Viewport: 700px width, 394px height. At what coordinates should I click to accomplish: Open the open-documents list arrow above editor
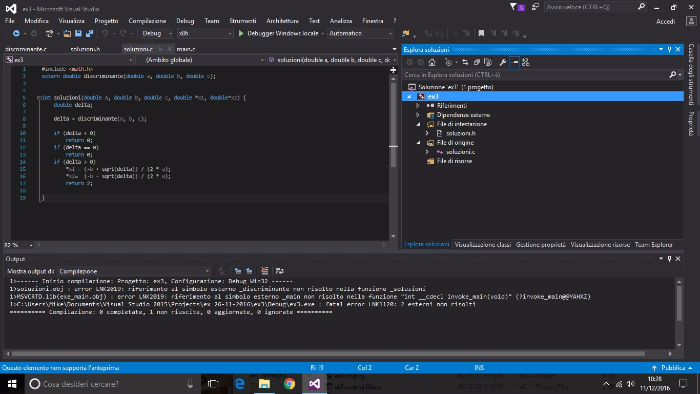394,49
